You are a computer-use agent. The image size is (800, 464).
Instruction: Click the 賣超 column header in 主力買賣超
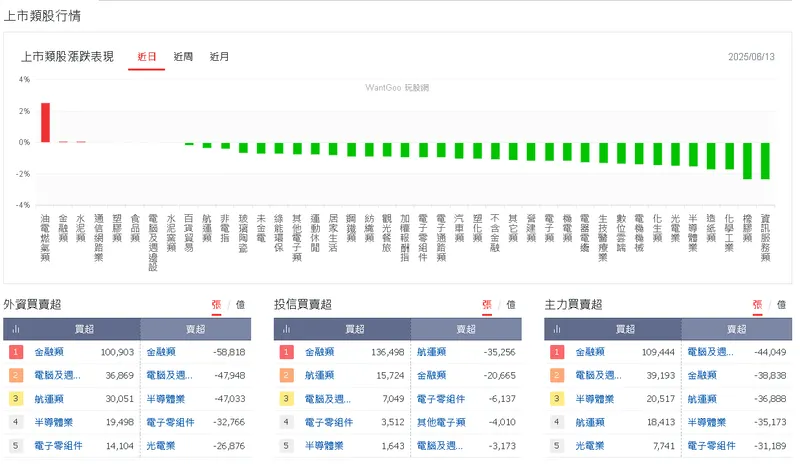[737, 329]
